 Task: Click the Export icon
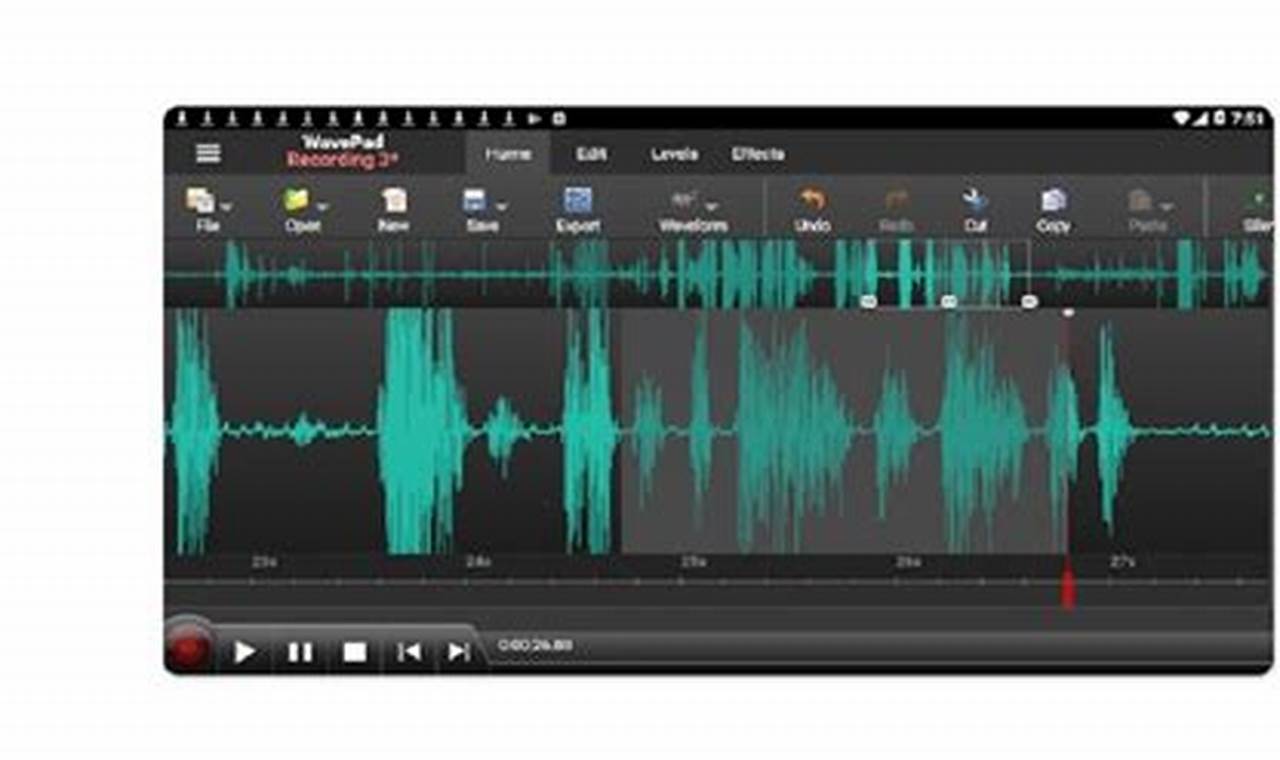coord(578,200)
